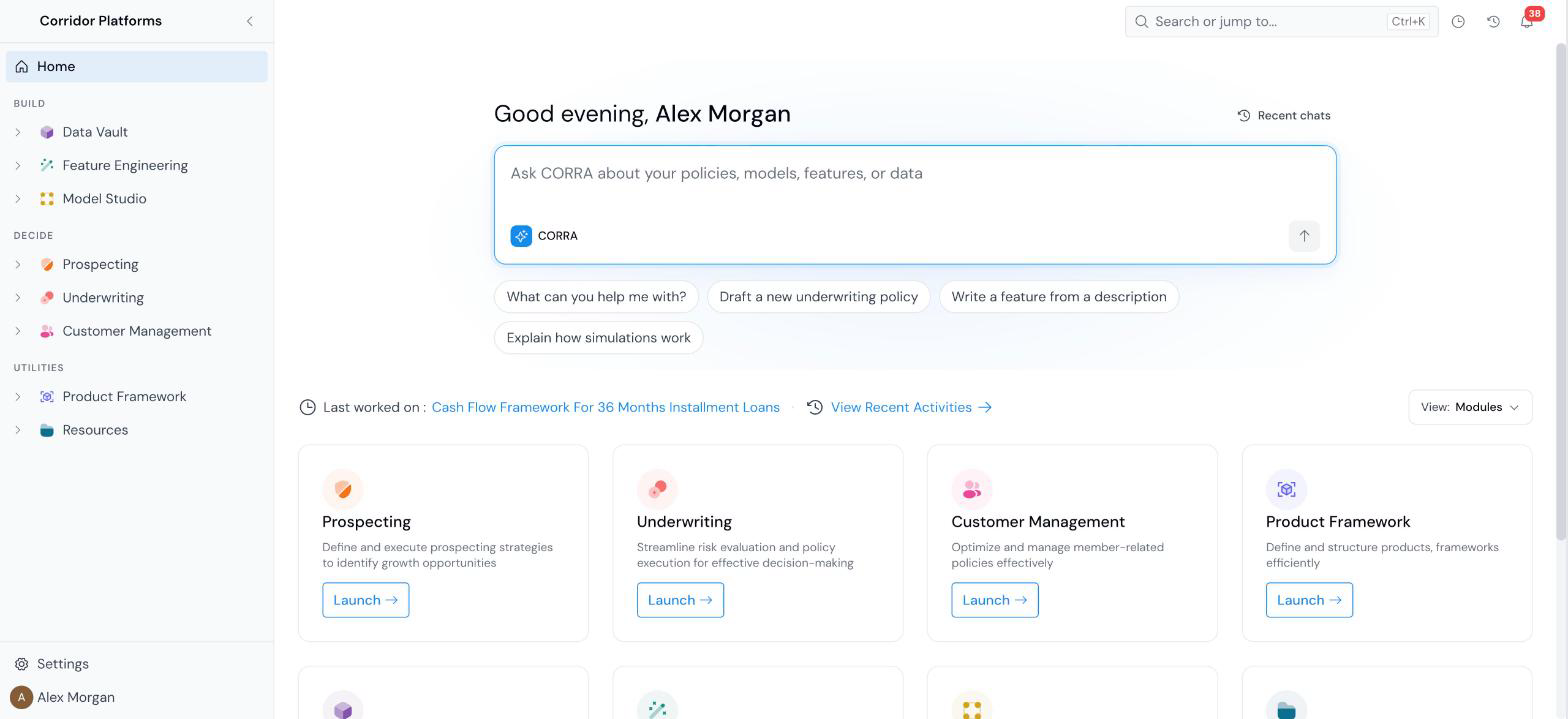Choose 'What can you help me with?' suggestion
The image size is (1568, 719).
pos(596,297)
